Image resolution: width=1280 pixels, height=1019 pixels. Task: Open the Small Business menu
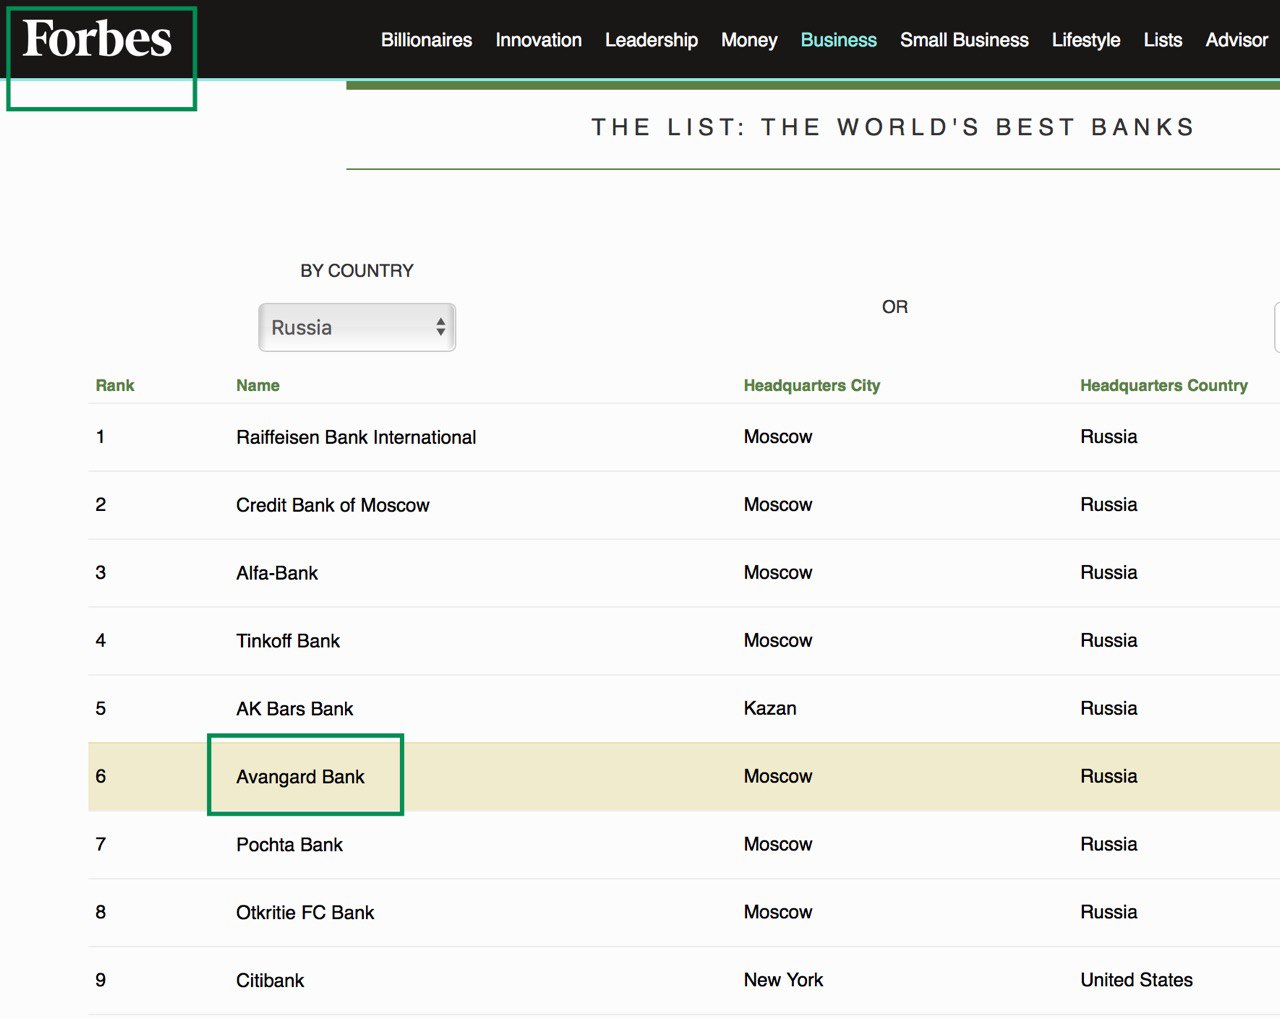(964, 40)
